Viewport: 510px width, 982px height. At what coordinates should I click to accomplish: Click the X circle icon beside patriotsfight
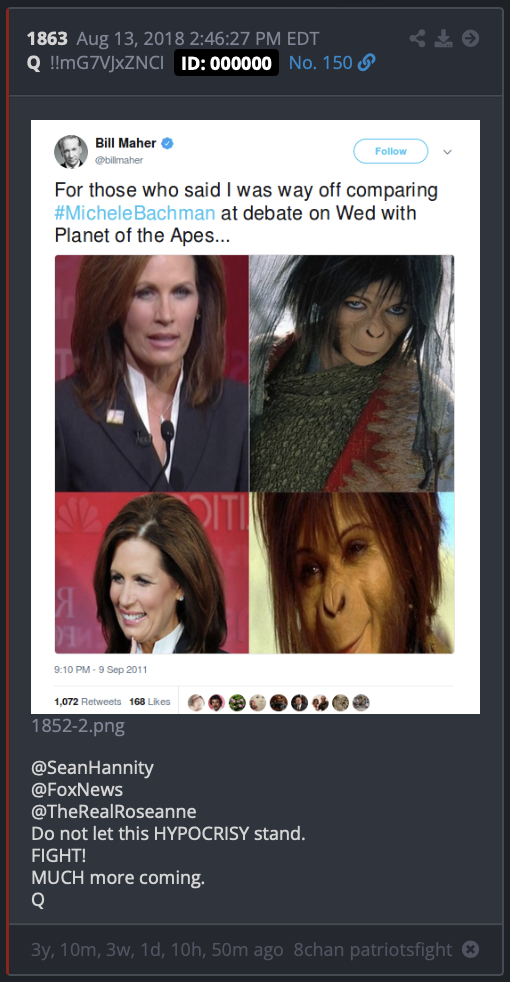(x=471, y=949)
